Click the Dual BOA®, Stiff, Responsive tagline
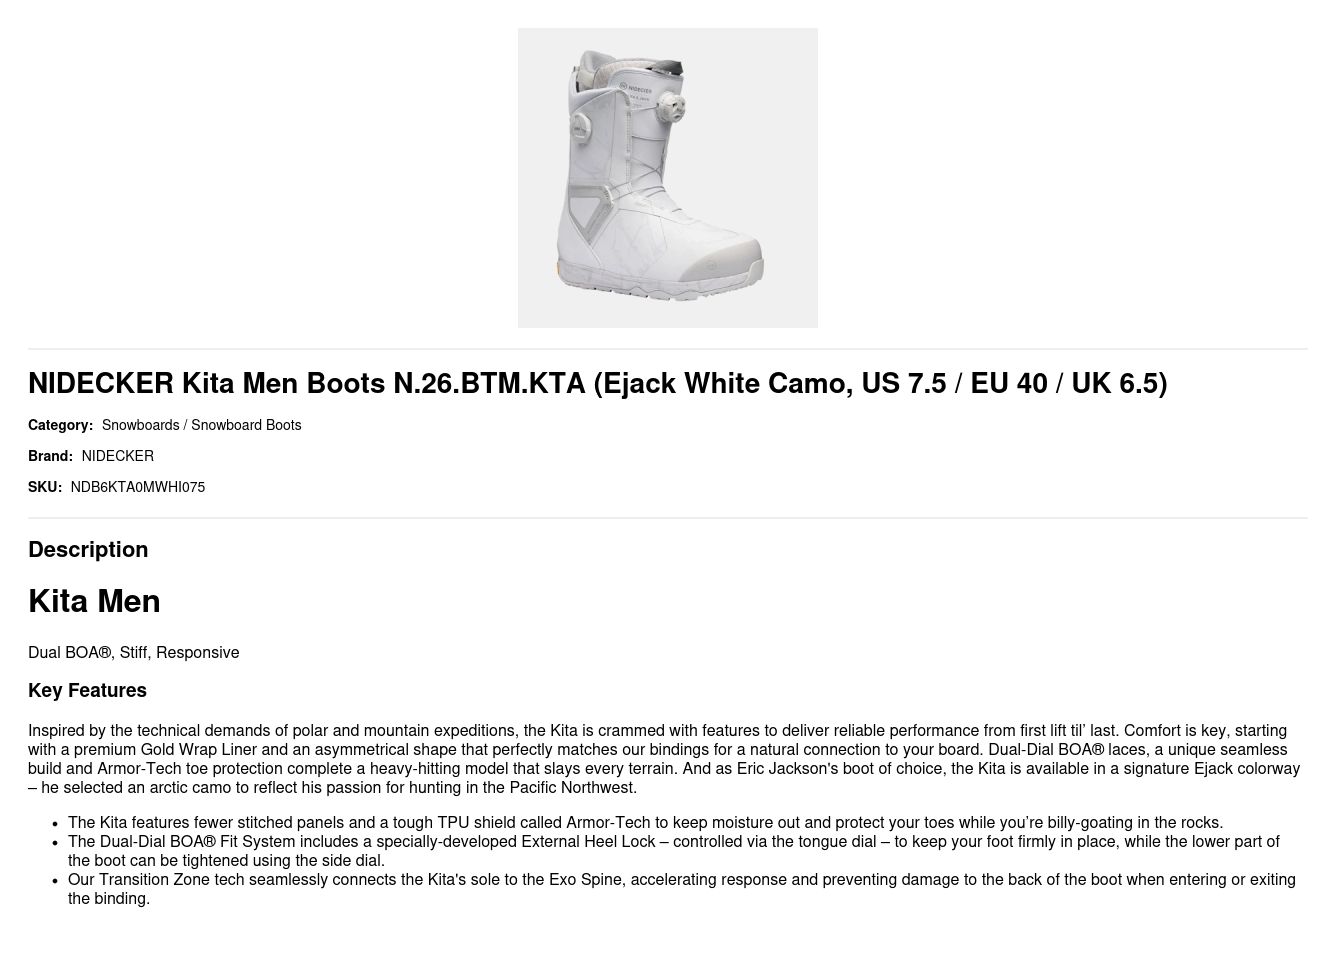 coord(133,652)
